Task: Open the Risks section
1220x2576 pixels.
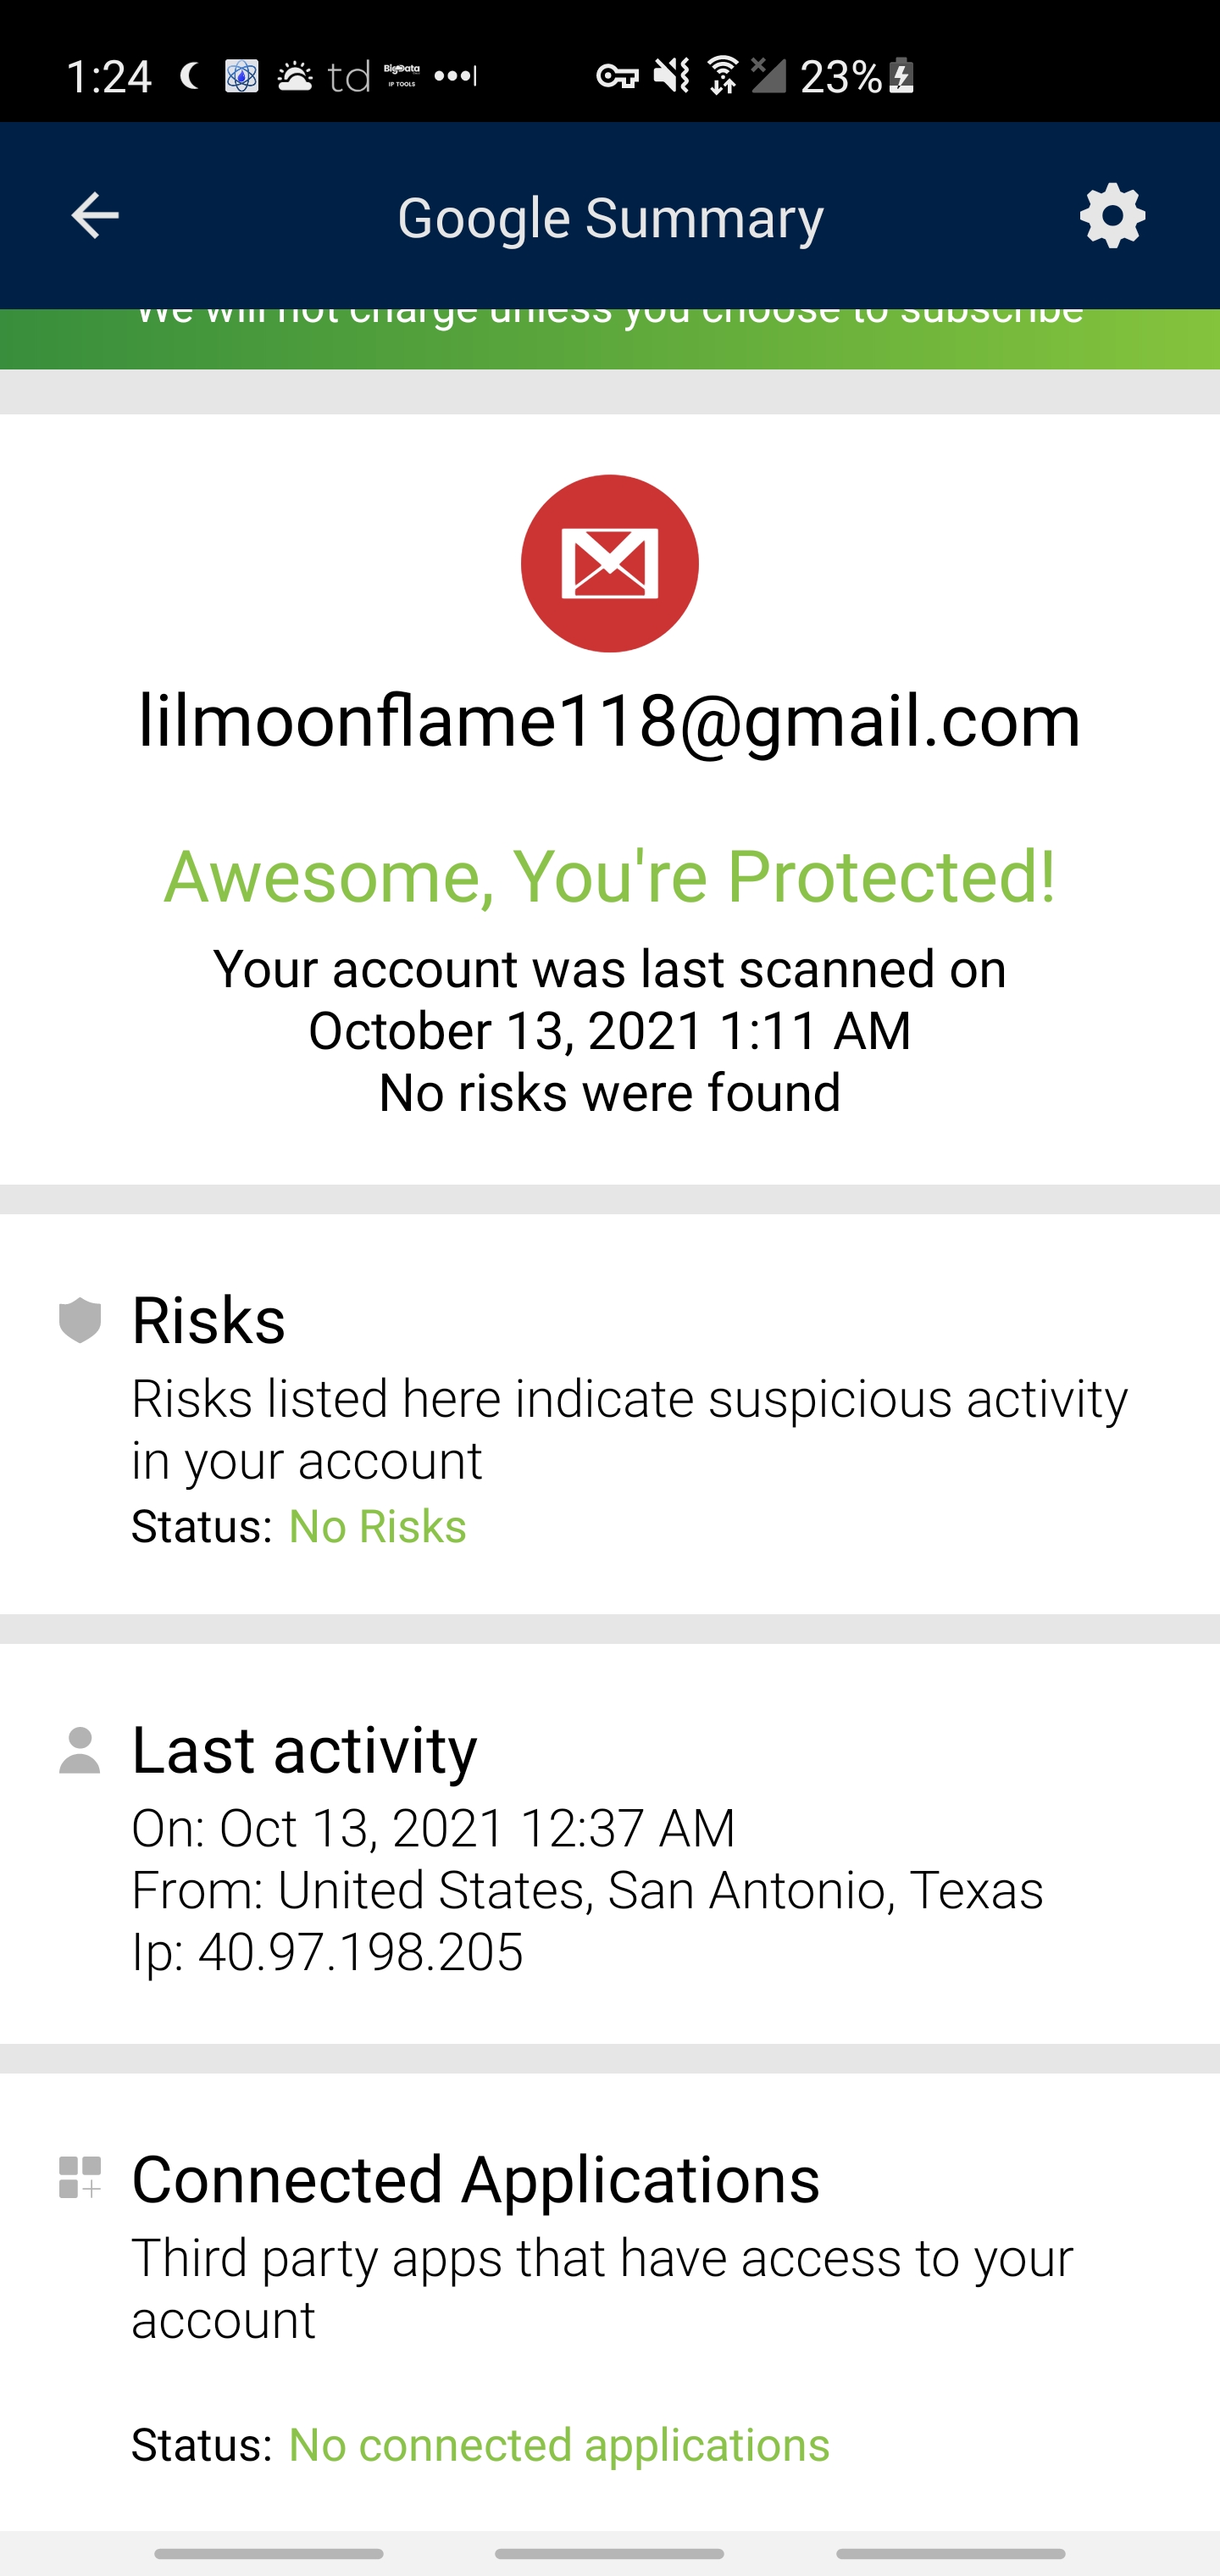Action: [209, 1320]
